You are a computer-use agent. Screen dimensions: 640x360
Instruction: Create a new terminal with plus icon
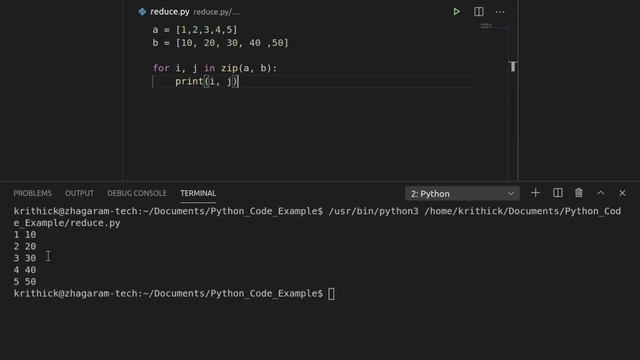pos(536,193)
